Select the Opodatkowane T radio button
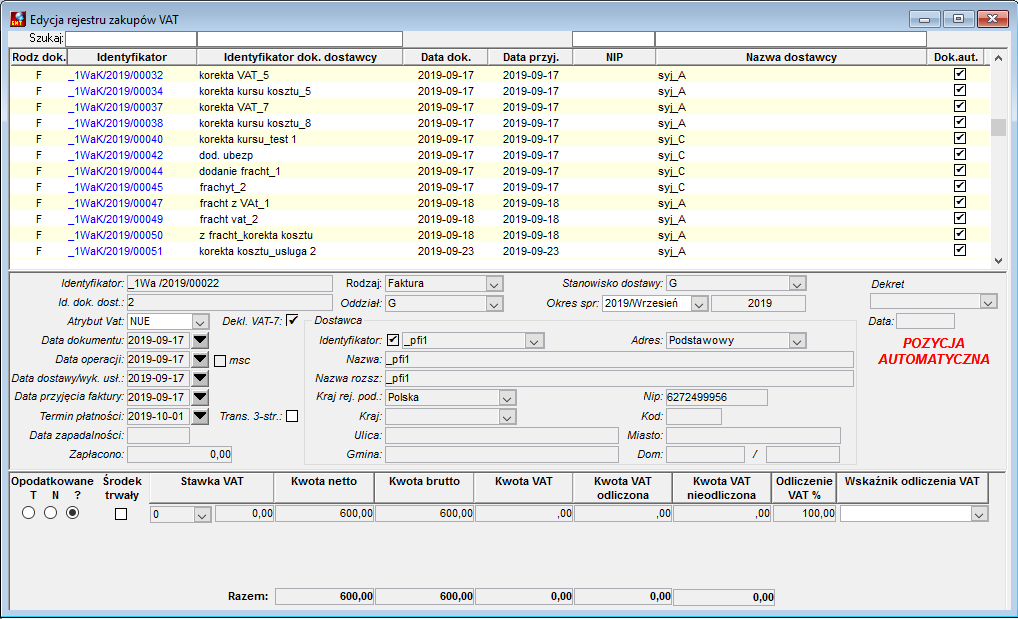The width and height of the screenshot is (1018, 619). point(29,512)
